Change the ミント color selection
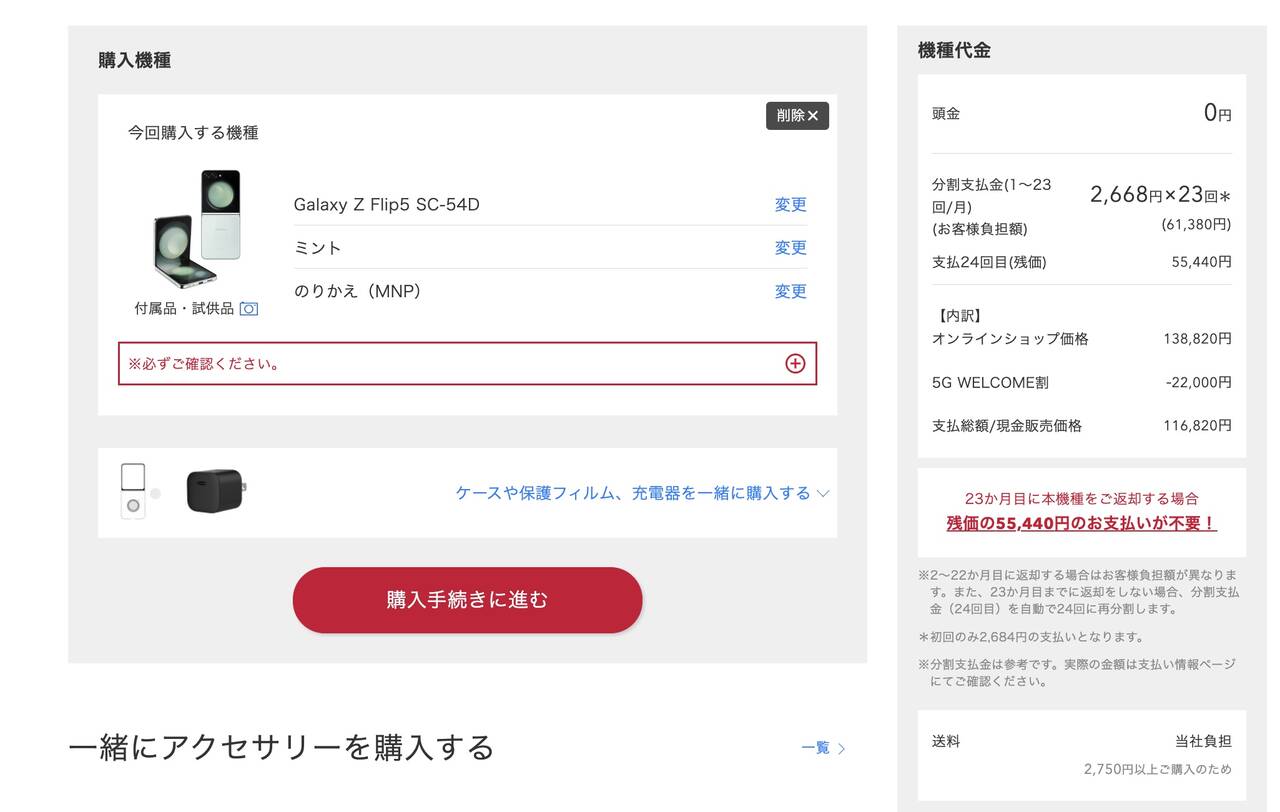The width and height of the screenshot is (1280, 812). tap(790, 248)
